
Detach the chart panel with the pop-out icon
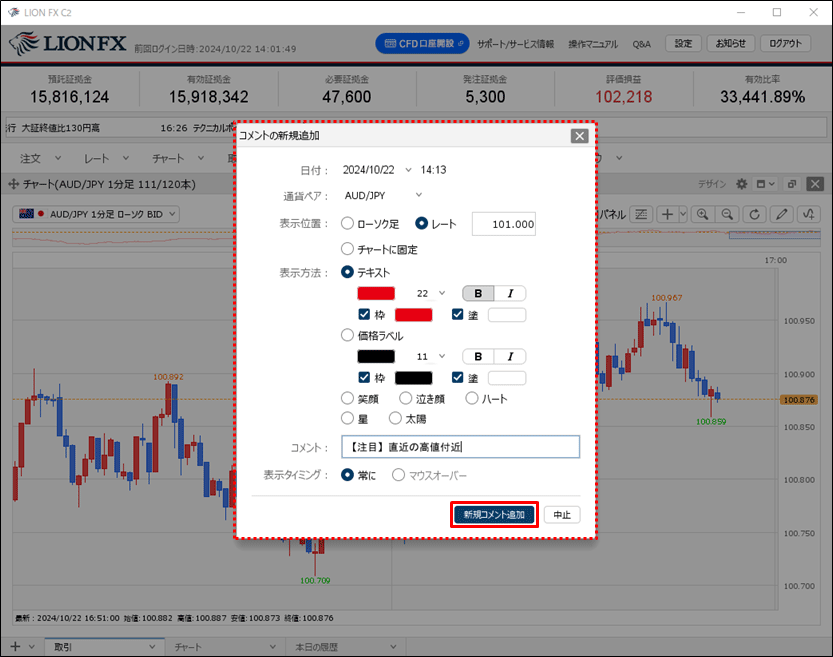coord(792,184)
